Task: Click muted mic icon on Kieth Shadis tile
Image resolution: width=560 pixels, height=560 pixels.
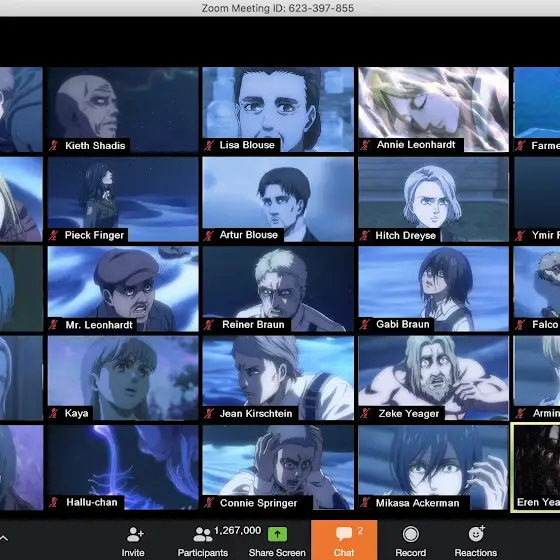Action: point(54,145)
